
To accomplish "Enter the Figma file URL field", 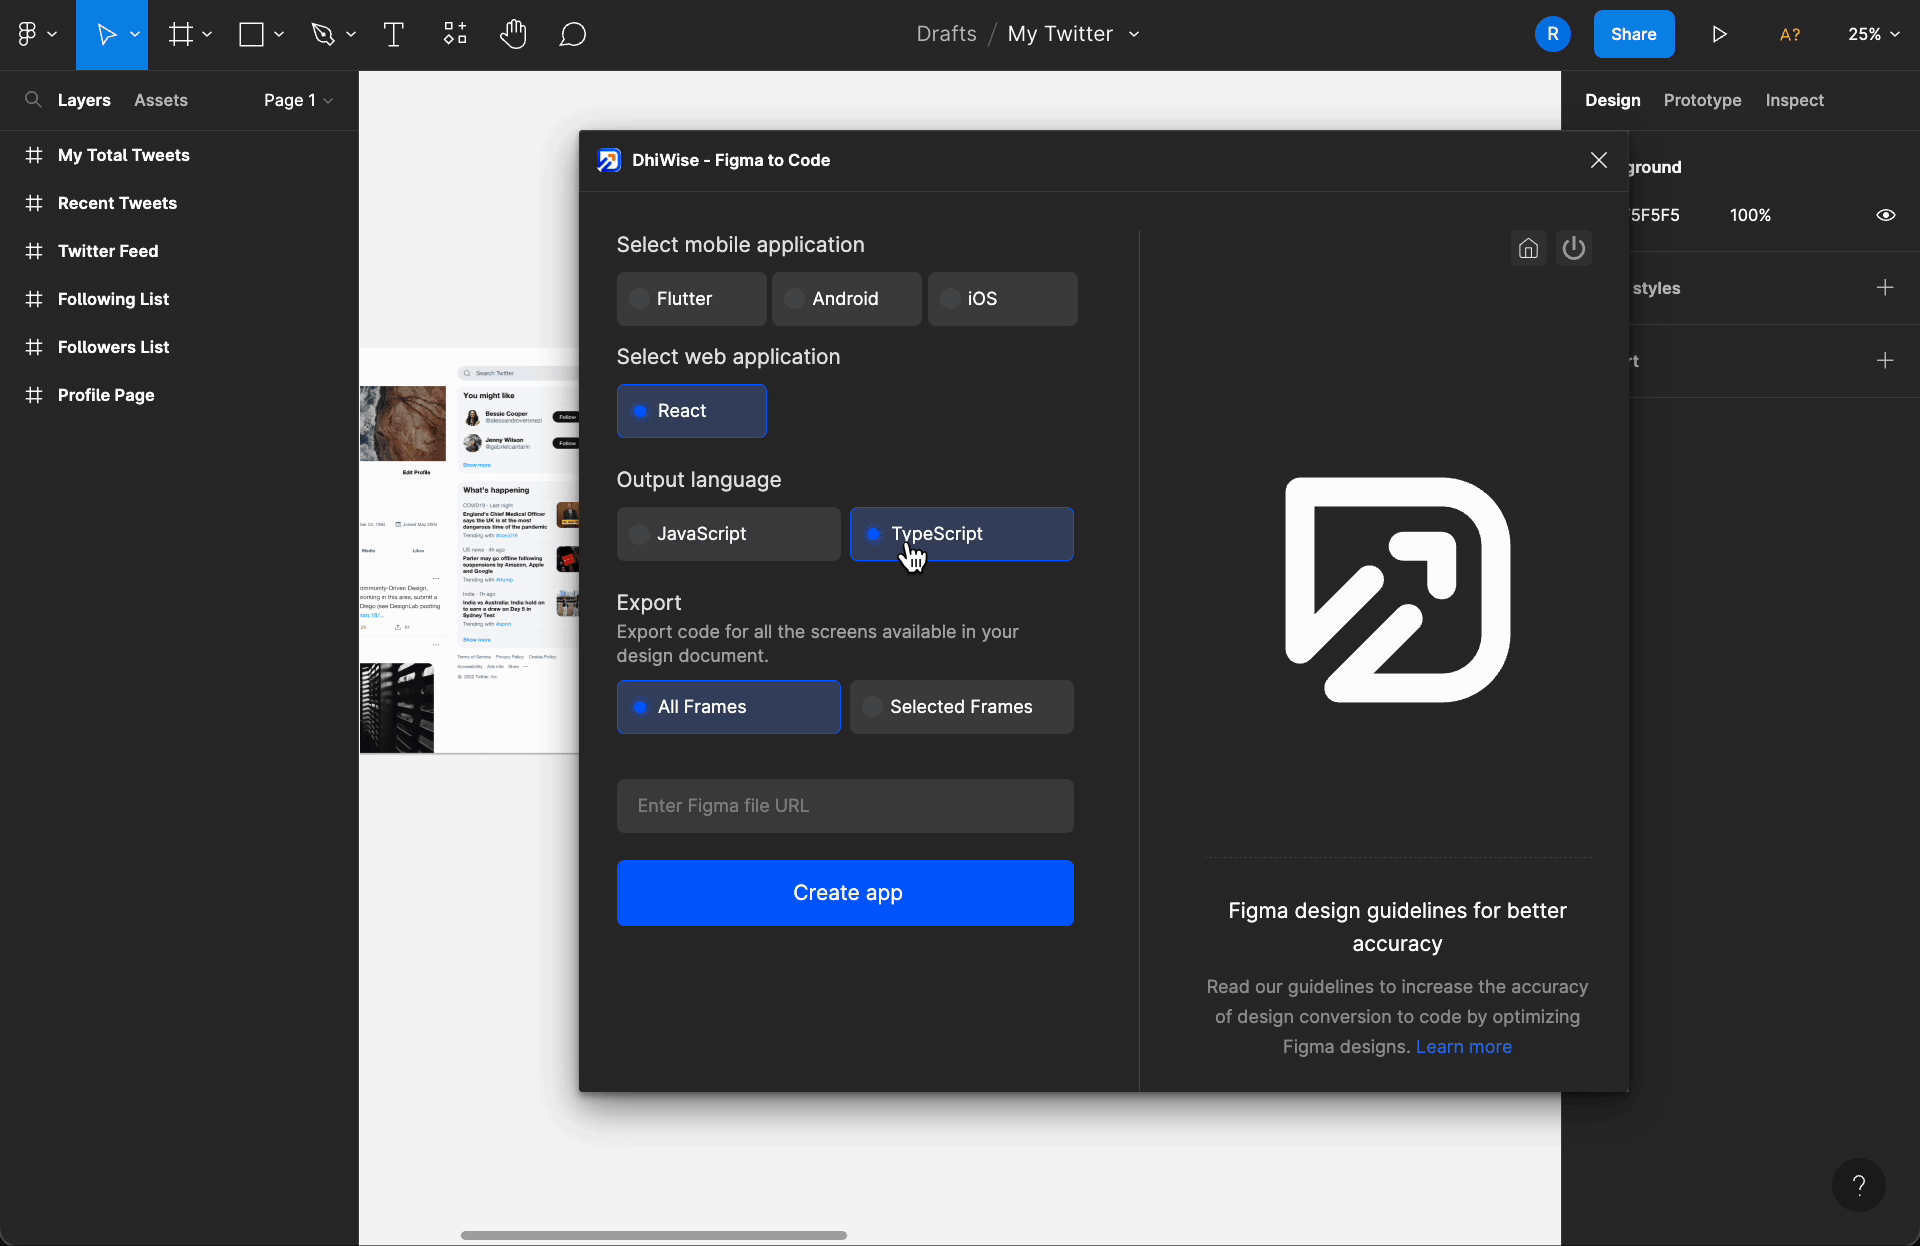I will click(845, 805).
